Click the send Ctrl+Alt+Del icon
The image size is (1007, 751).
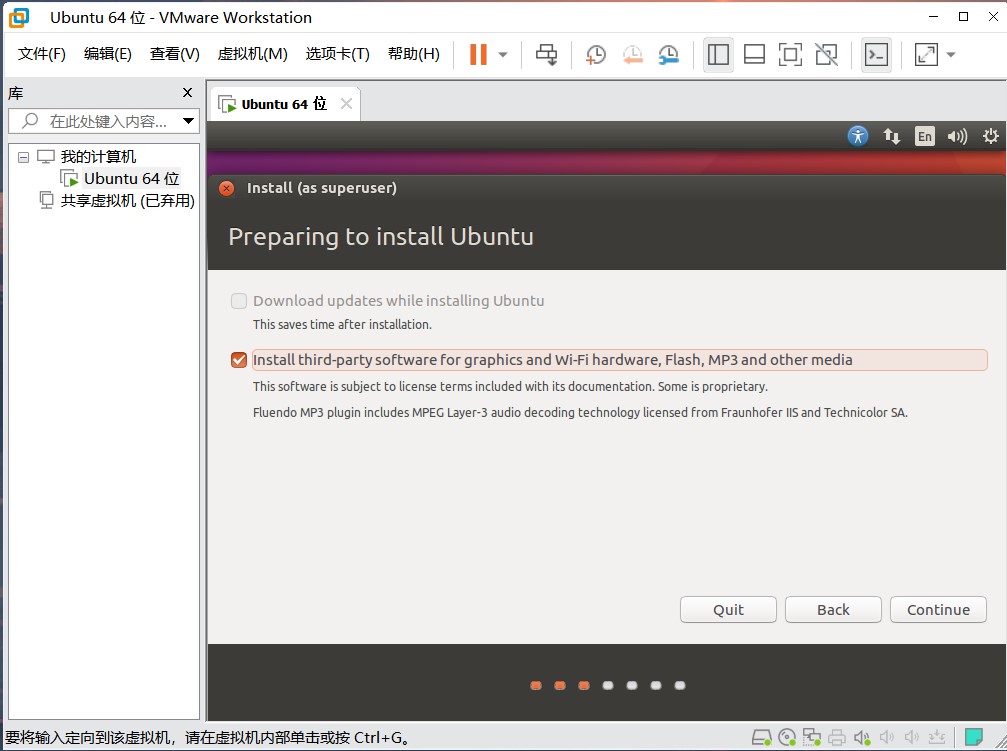[546, 55]
